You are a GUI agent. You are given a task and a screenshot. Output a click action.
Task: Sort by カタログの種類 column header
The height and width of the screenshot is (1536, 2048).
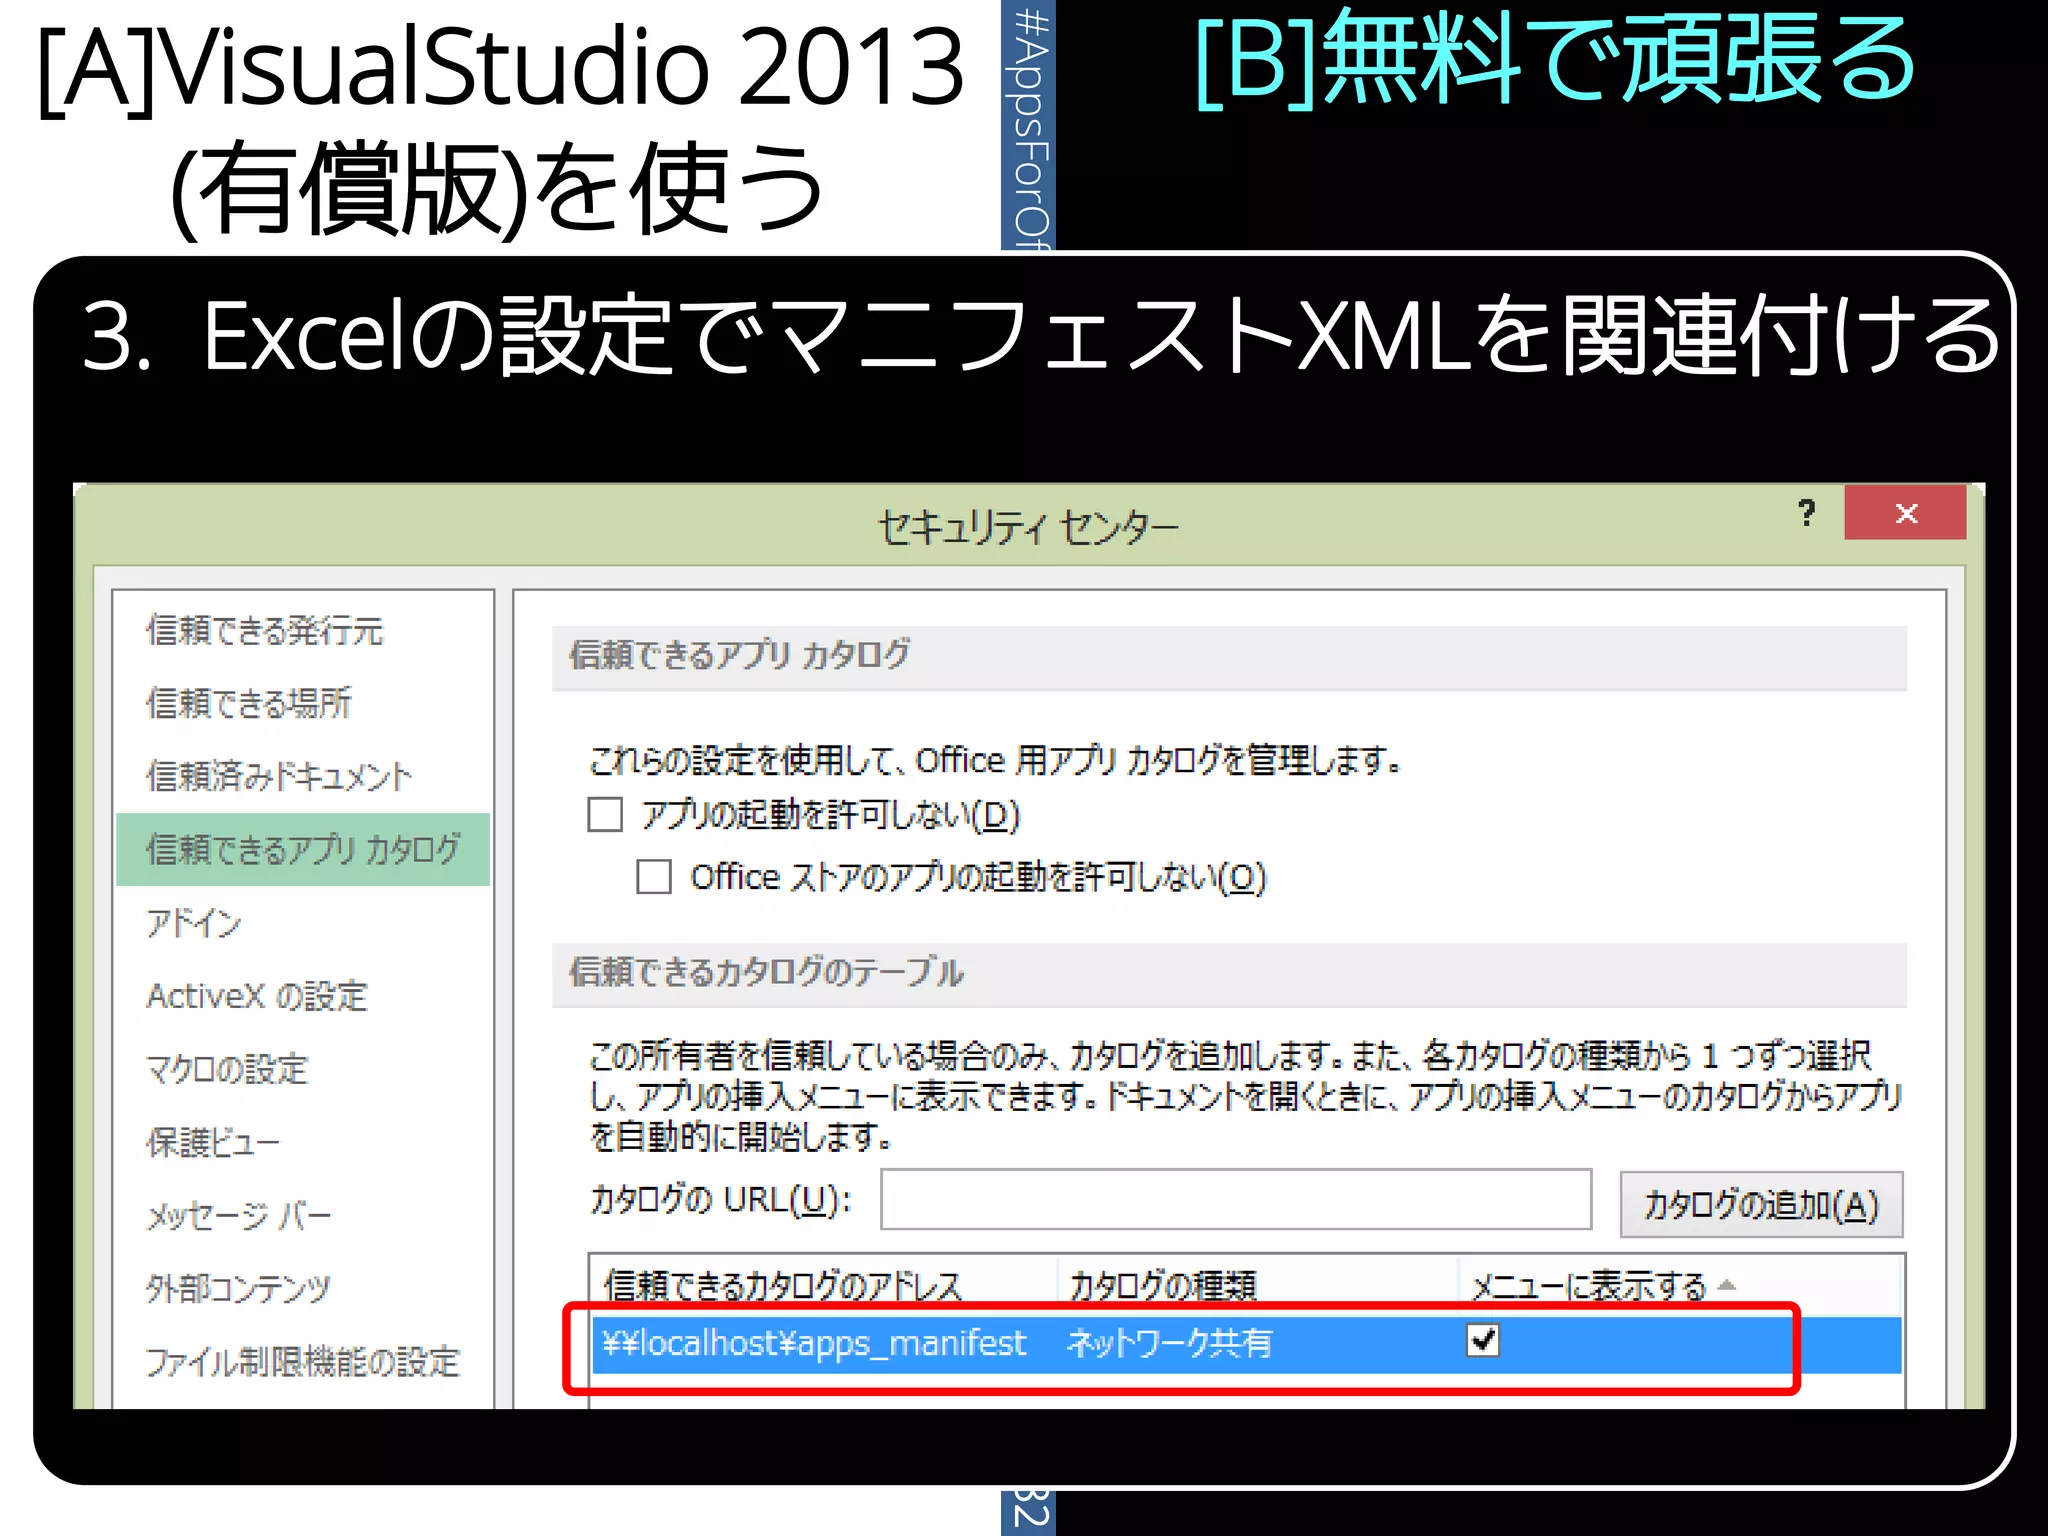point(1258,1284)
